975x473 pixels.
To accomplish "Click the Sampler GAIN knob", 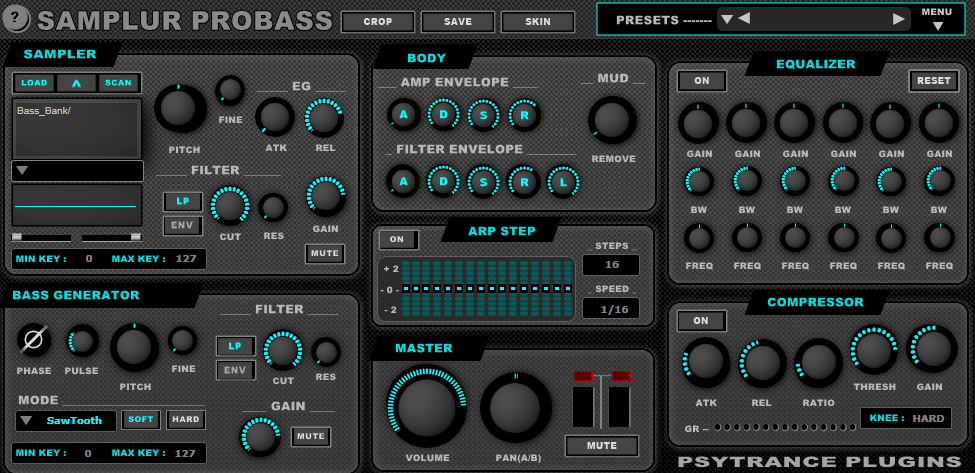I will pyautogui.click(x=326, y=196).
